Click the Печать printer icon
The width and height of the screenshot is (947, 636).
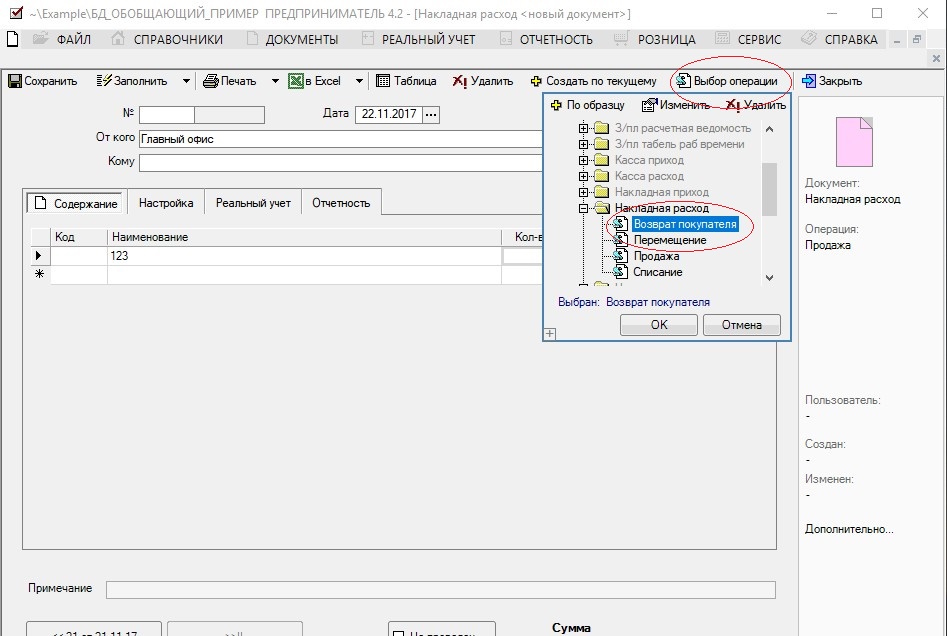211,81
